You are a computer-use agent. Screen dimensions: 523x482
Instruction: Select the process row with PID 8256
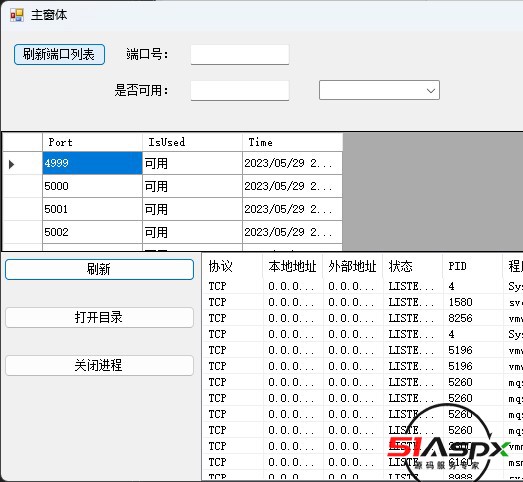(363, 318)
